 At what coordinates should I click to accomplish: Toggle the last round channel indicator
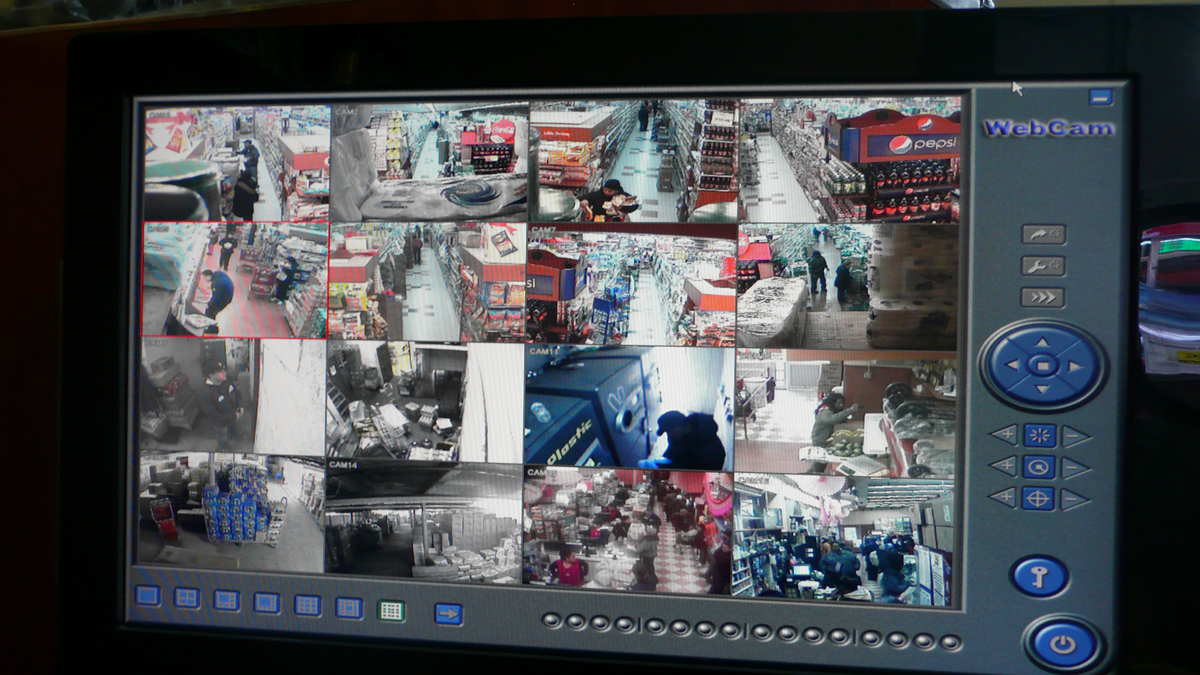[950, 642]
